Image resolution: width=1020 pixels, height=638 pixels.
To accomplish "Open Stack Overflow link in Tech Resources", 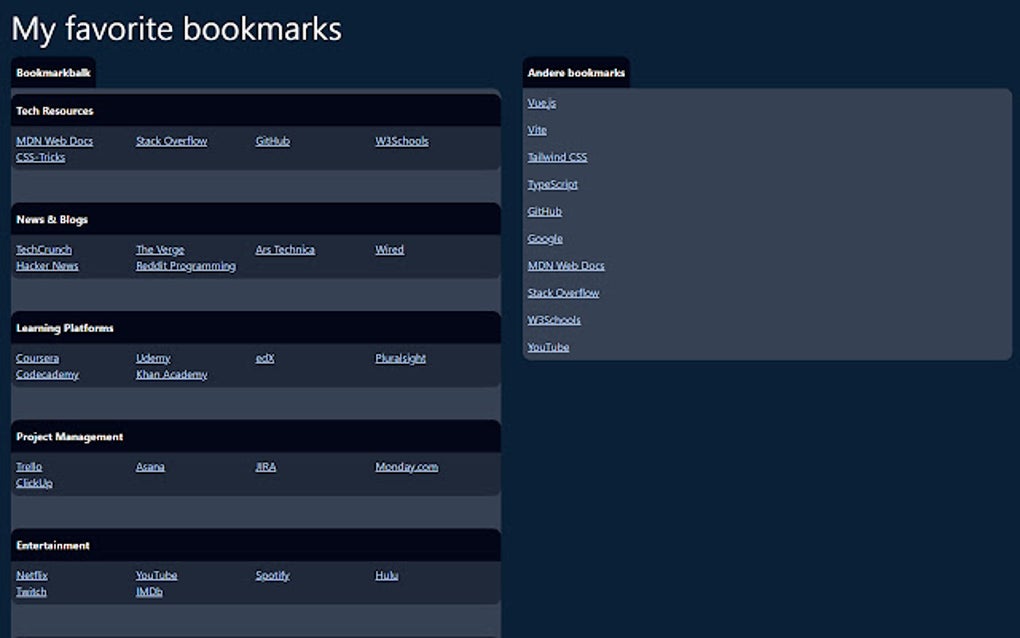I will click(x=172, y=141).
